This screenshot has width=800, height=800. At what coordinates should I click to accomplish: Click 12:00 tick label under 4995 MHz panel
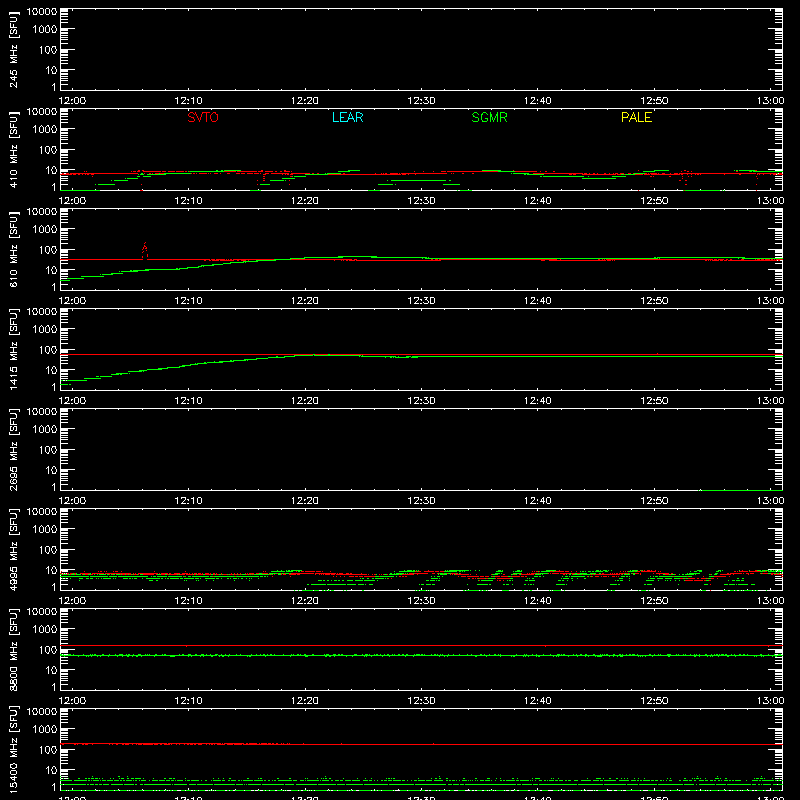tap(72, 601)
